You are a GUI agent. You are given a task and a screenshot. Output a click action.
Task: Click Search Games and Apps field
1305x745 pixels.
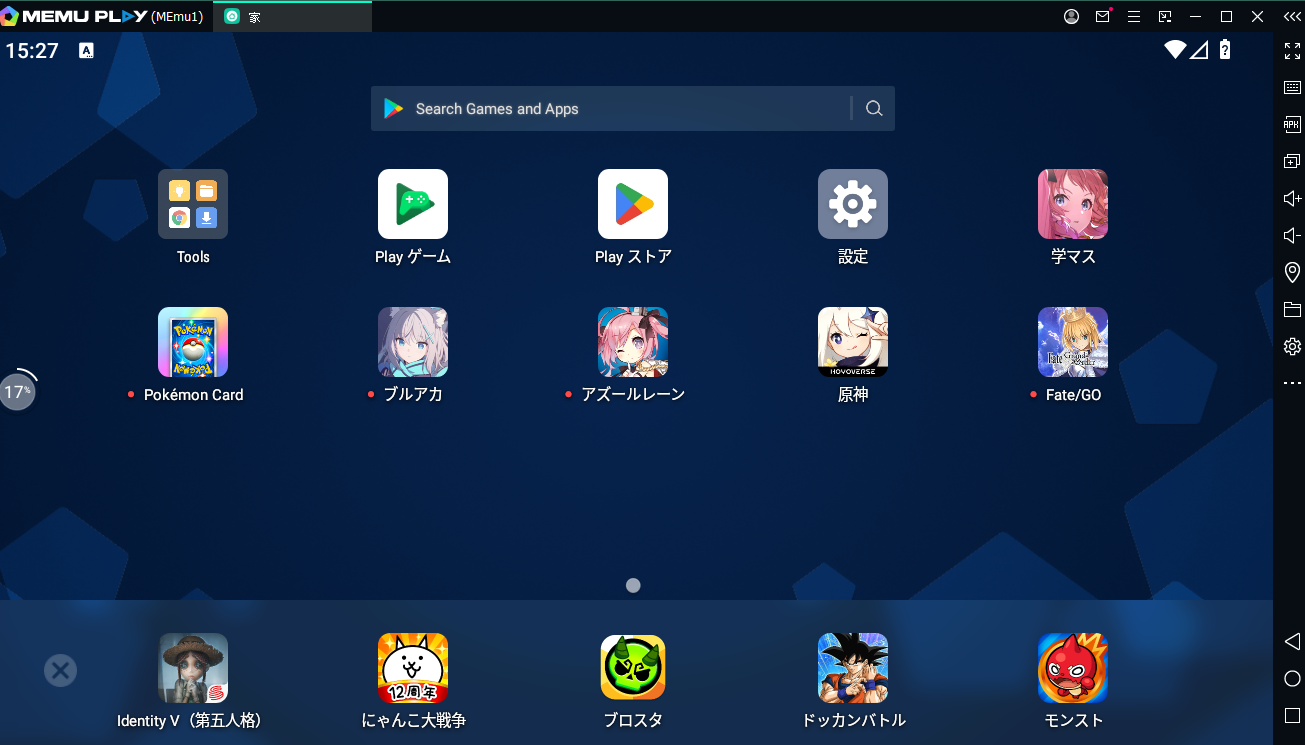[x=632, y=109]
